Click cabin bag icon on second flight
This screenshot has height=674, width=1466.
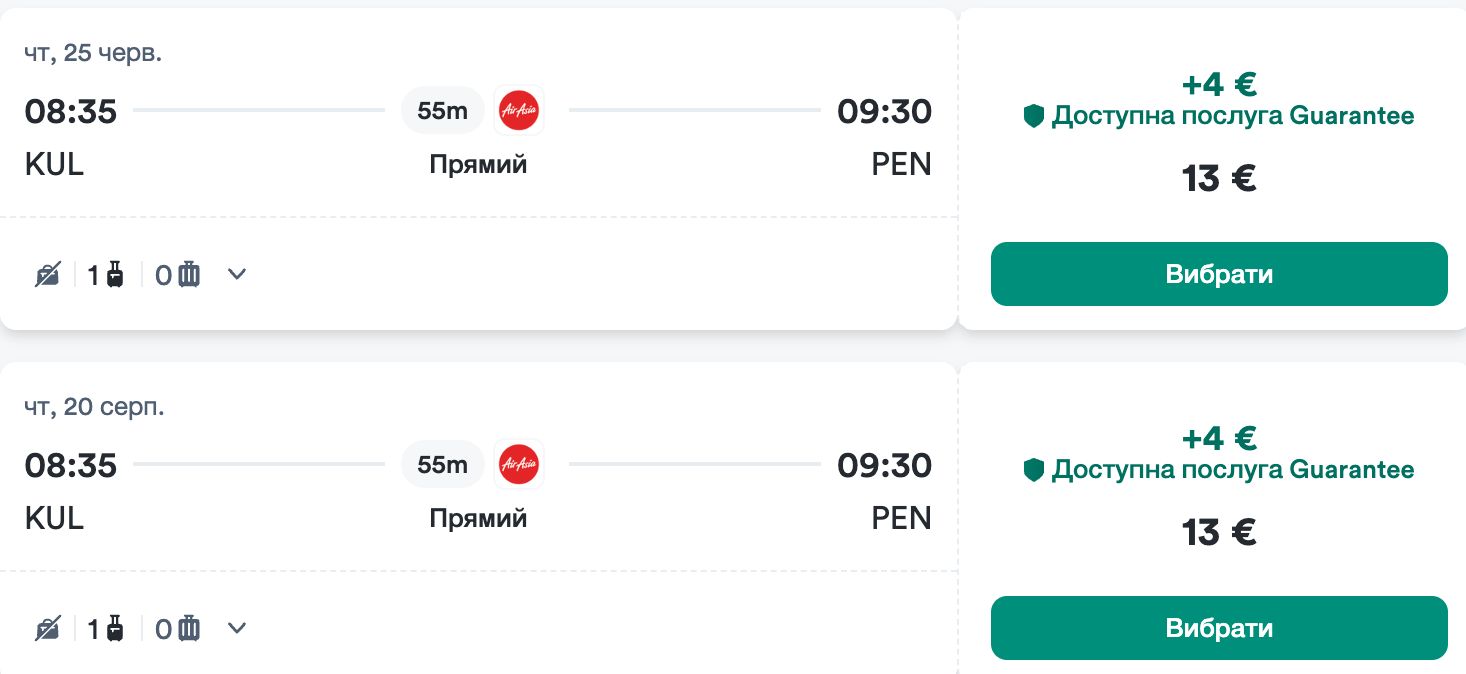pos(115,628)
